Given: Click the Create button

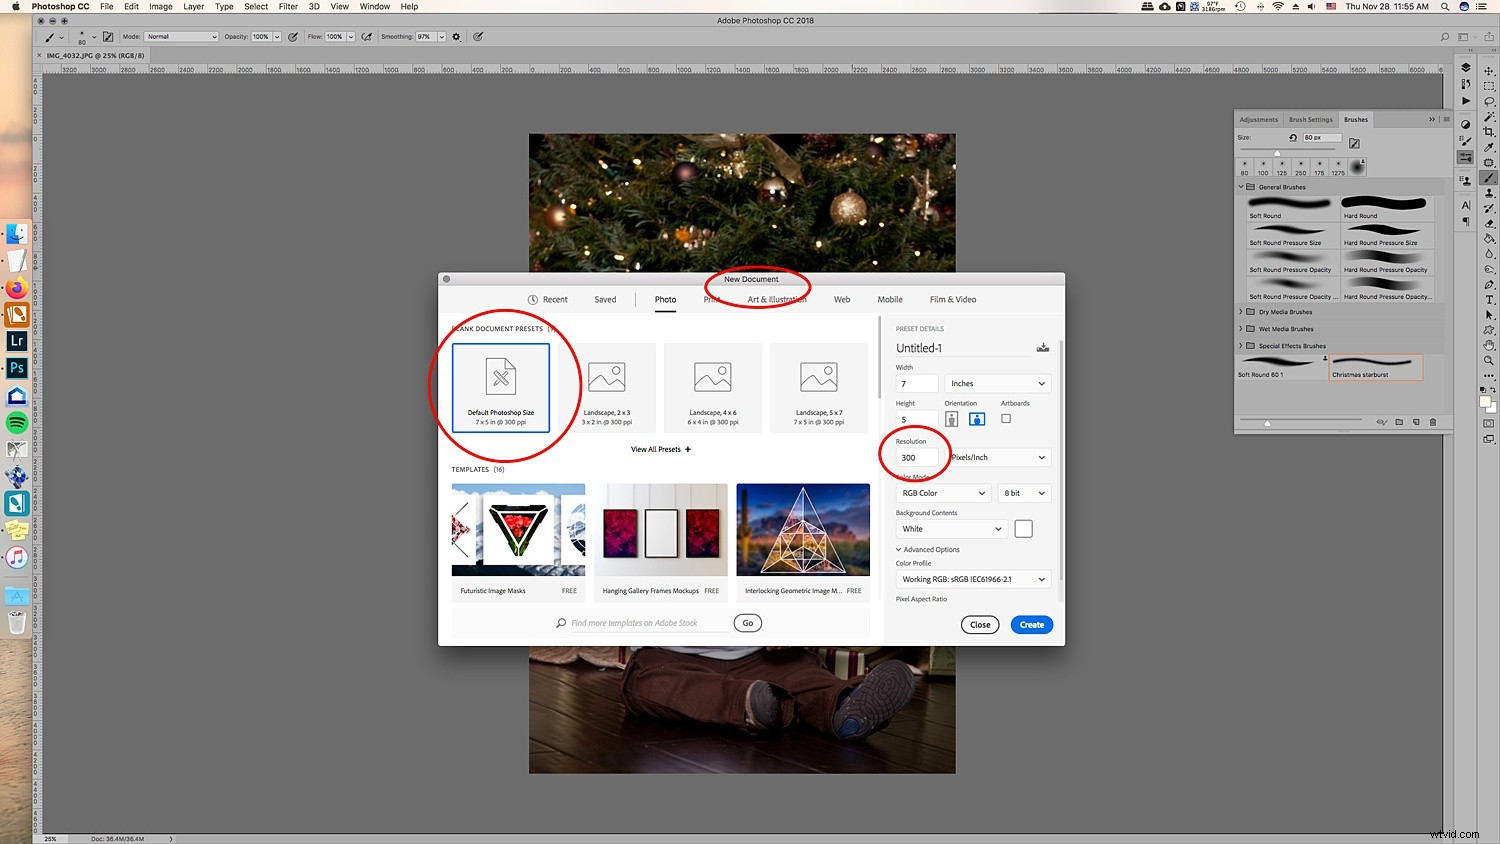Looking at the screenshot, I should pyautogui.click(x=1031, y=624).
